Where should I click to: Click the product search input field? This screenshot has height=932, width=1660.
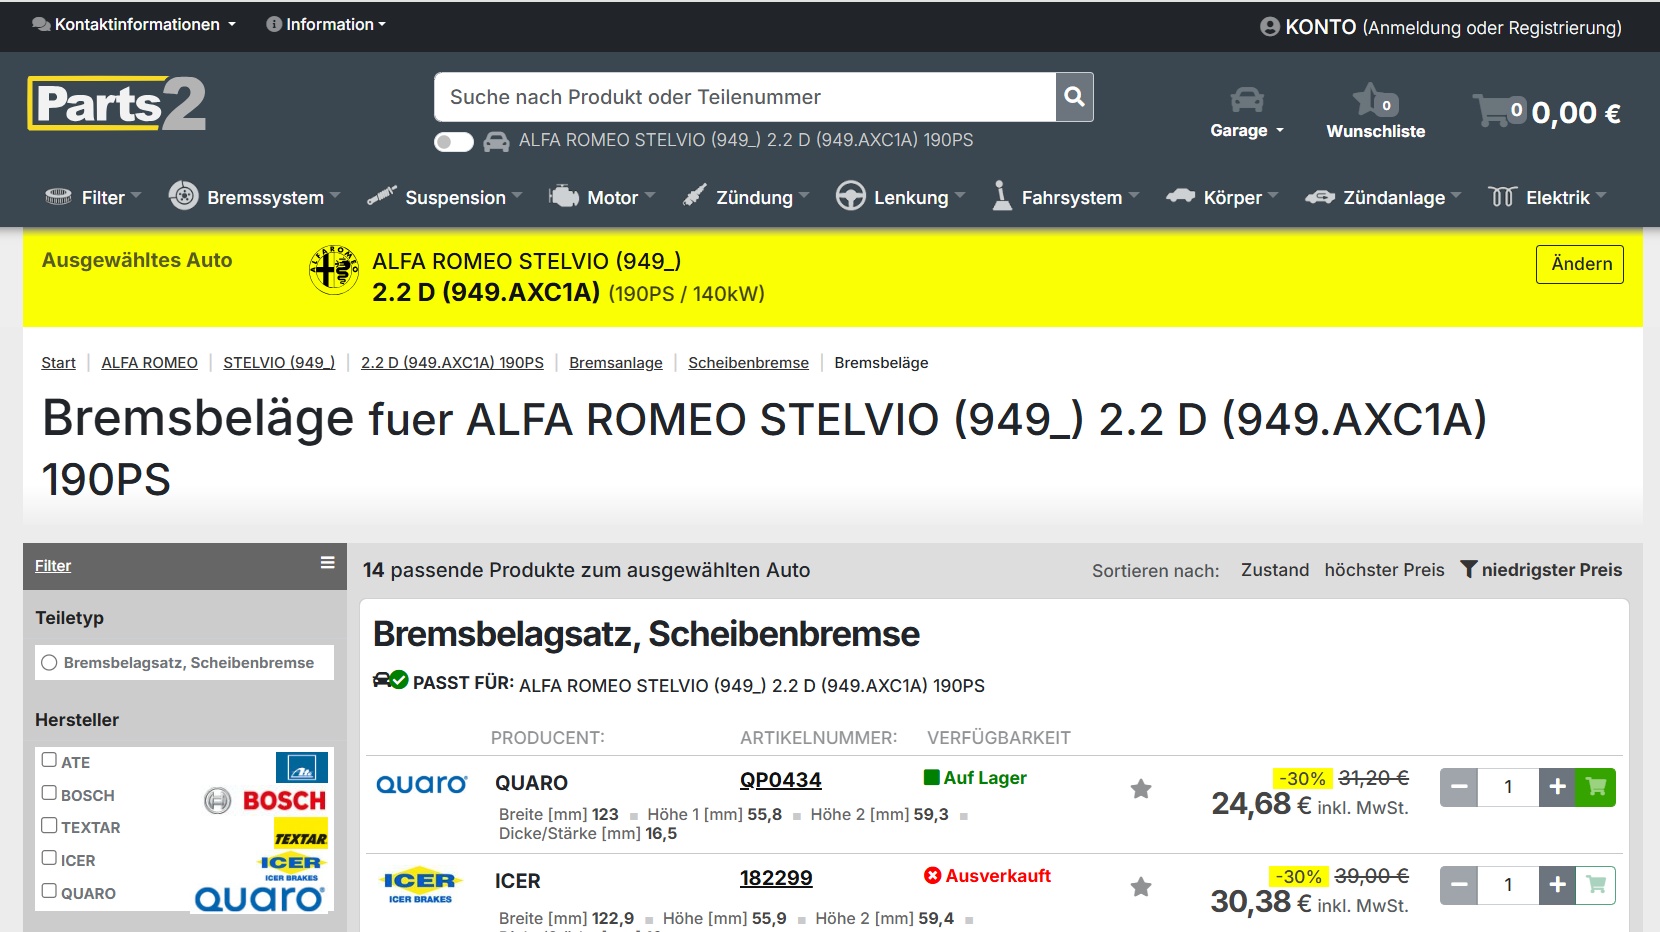point(745,97)
